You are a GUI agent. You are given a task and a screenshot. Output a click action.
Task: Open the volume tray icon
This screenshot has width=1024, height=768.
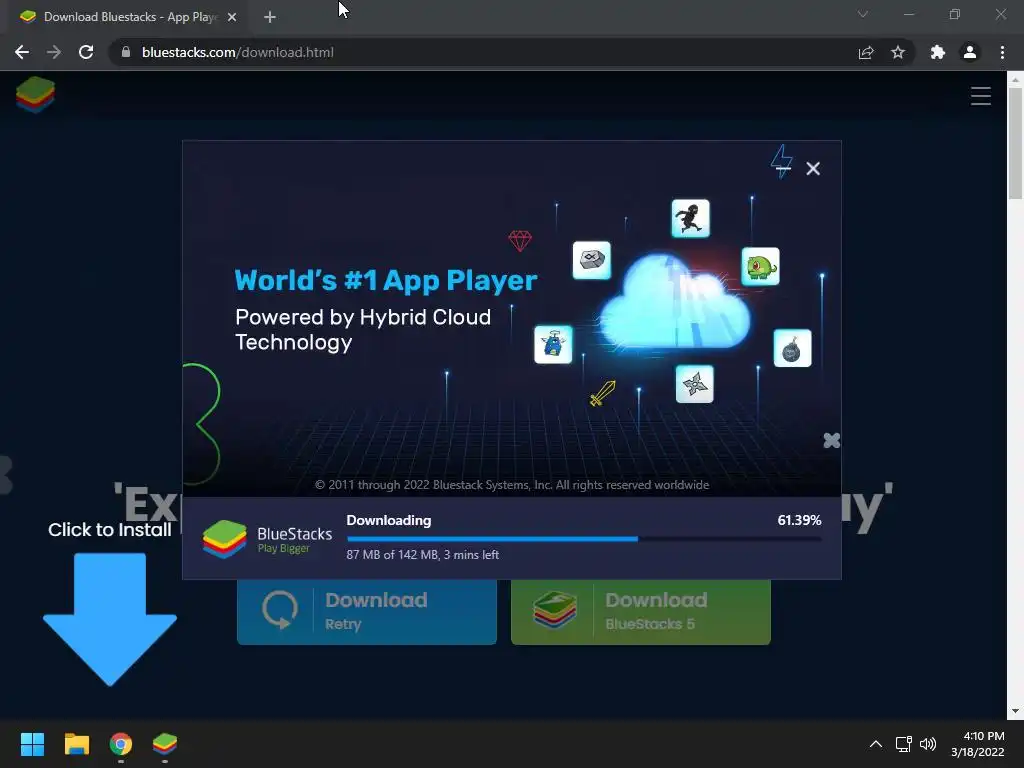pos(927,744)
